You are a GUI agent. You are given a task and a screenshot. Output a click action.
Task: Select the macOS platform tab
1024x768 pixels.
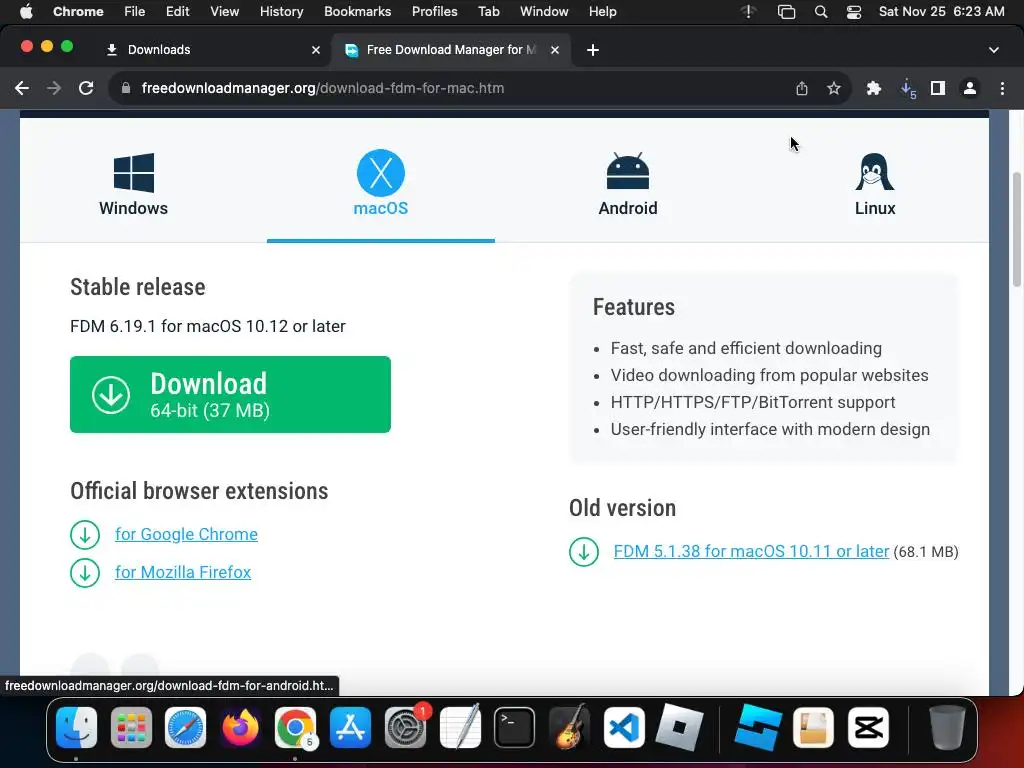pyautogui.click(x=381, y=184)
